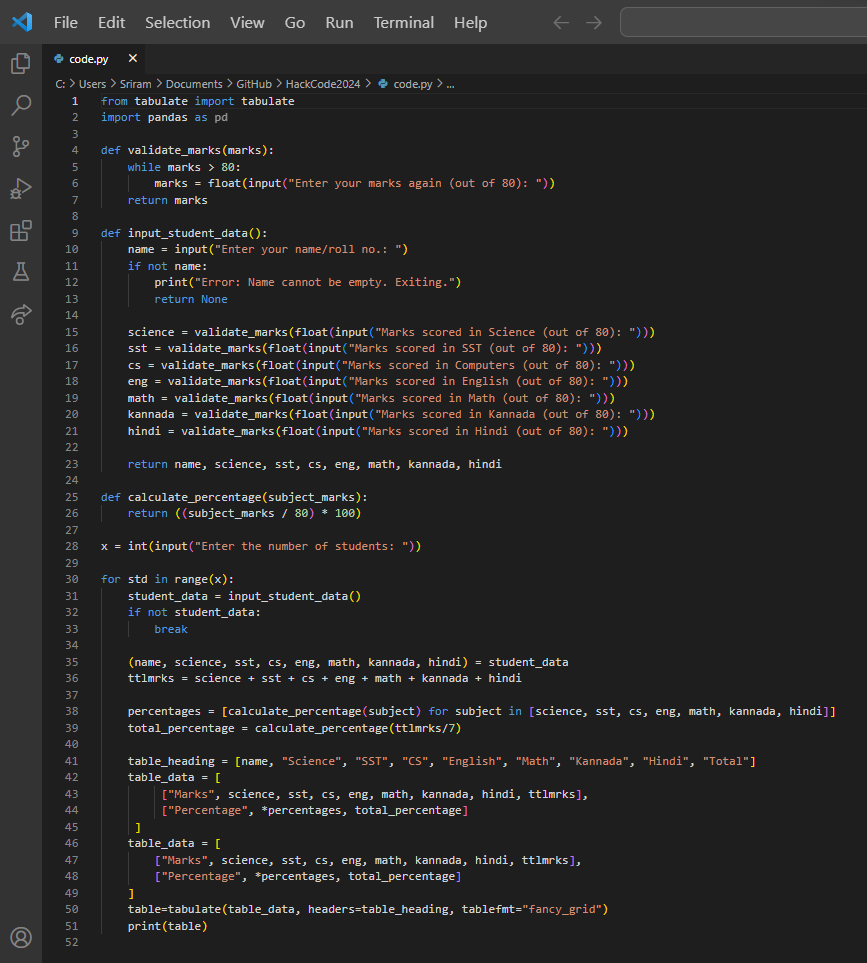This screenshot has width=867, height=963.
Task: Open the Source Control view
Action: click(21, 147)
